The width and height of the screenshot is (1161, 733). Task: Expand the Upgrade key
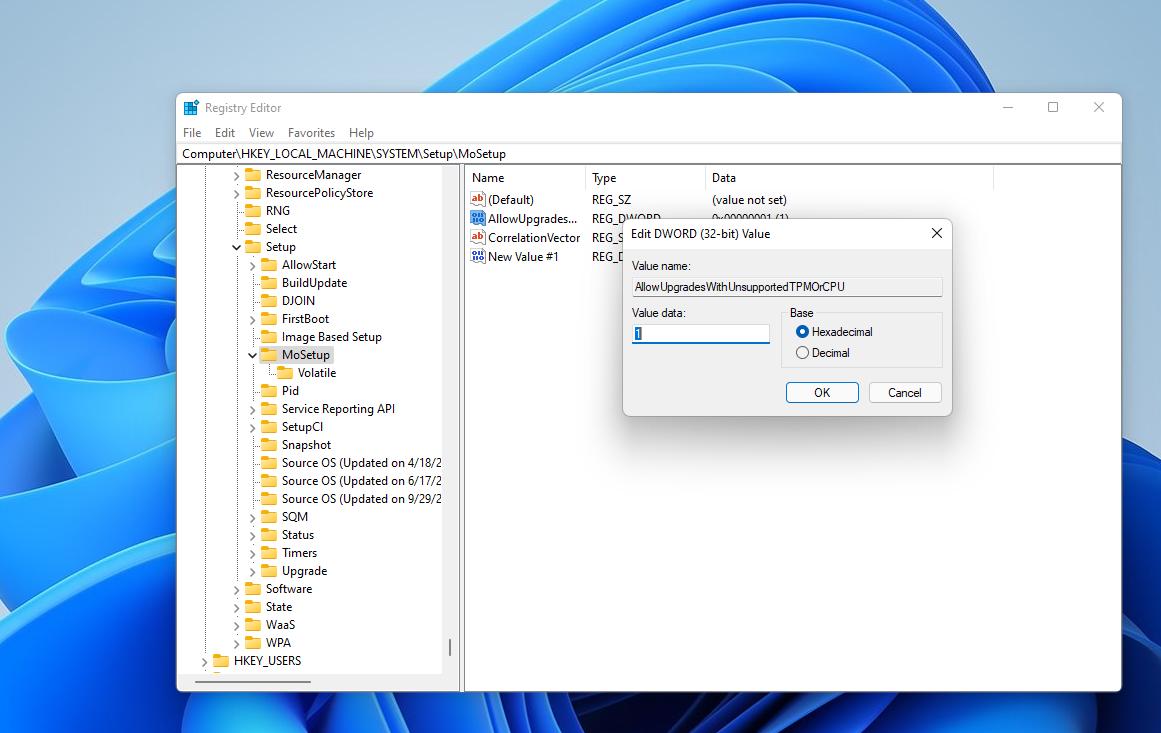(252, 572)
